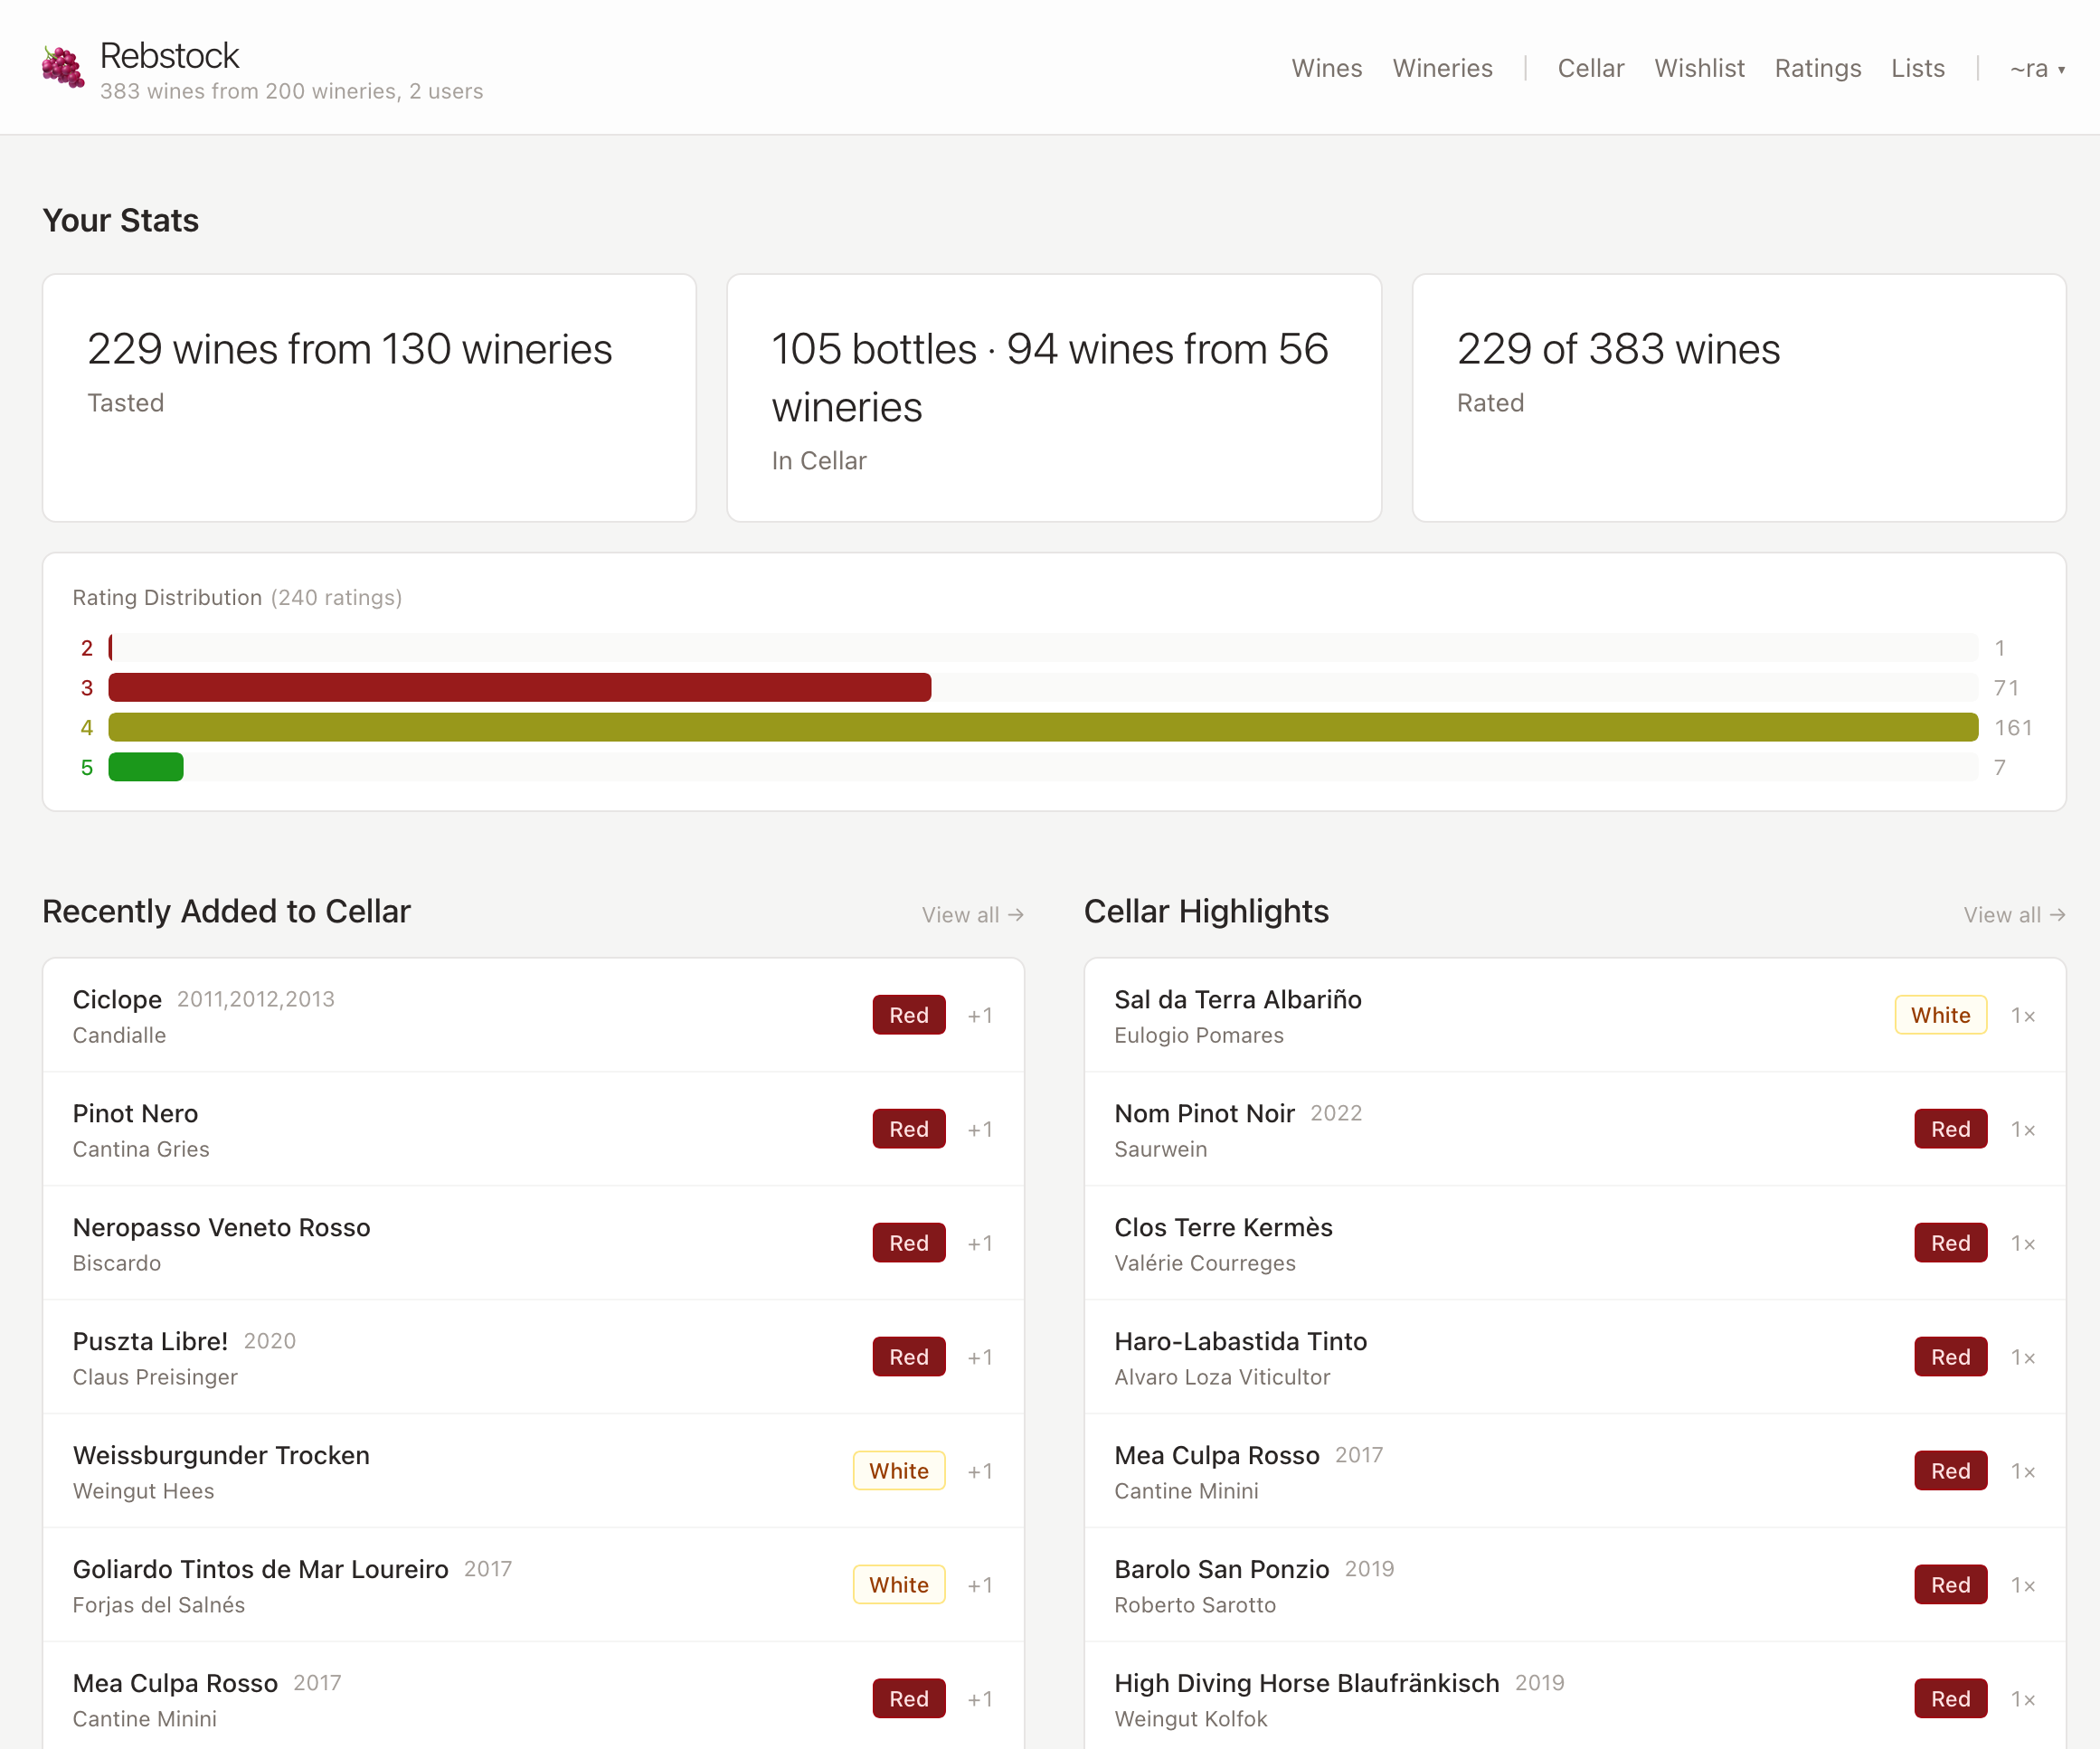The image size is (2100, 1749).
Task: Open Ciclope wine in recently added
Action: [533, 1015]
